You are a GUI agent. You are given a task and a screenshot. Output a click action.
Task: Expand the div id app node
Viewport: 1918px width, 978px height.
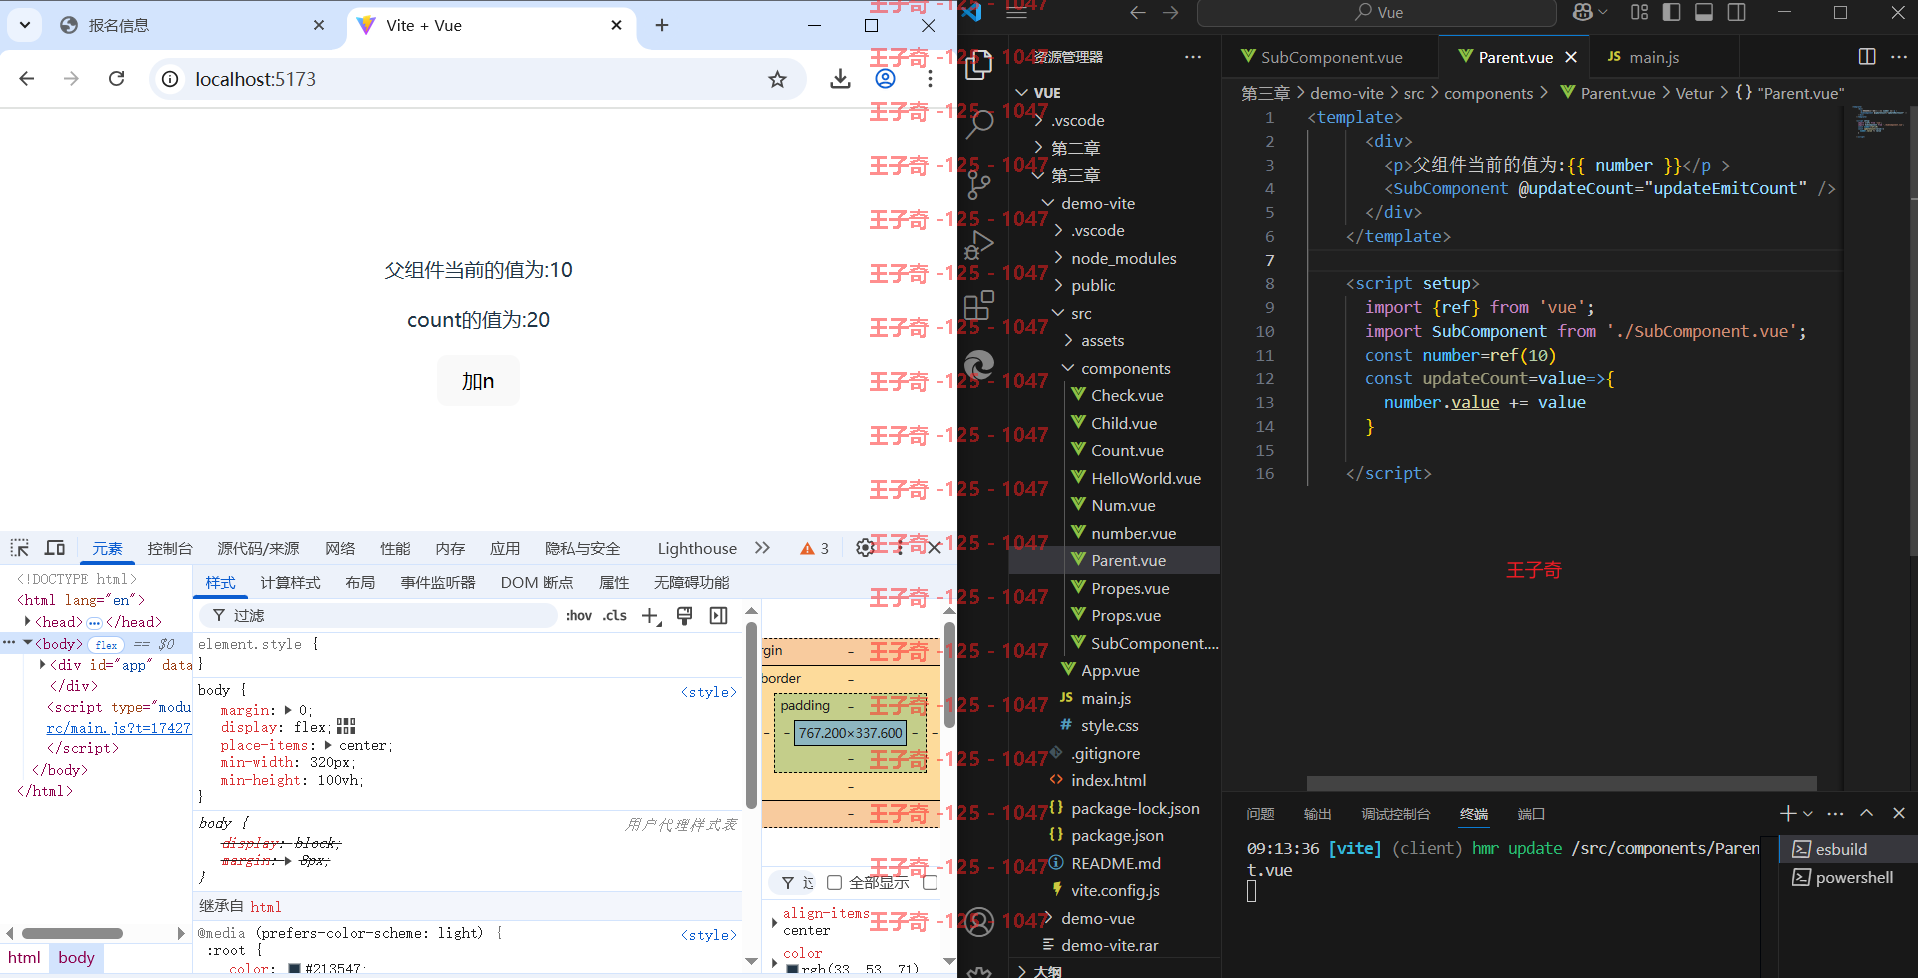point(42,665)
